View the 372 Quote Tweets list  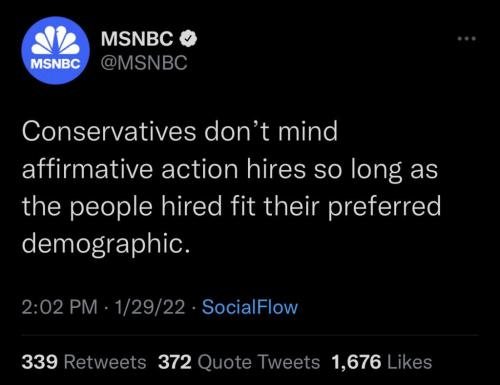click(x=239, y=362)
